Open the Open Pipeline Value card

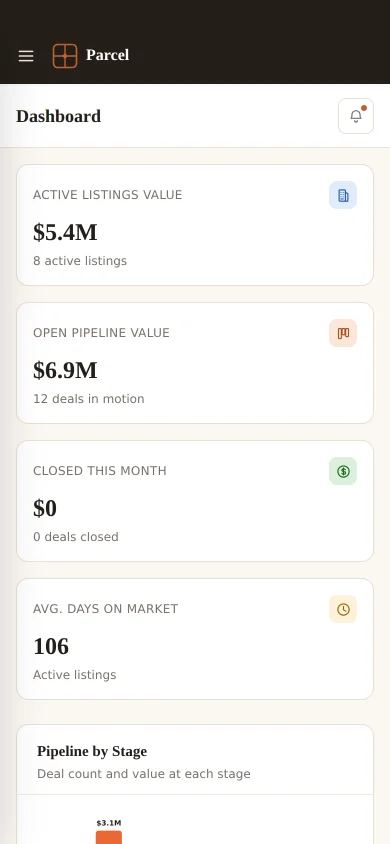coord(195,363)
